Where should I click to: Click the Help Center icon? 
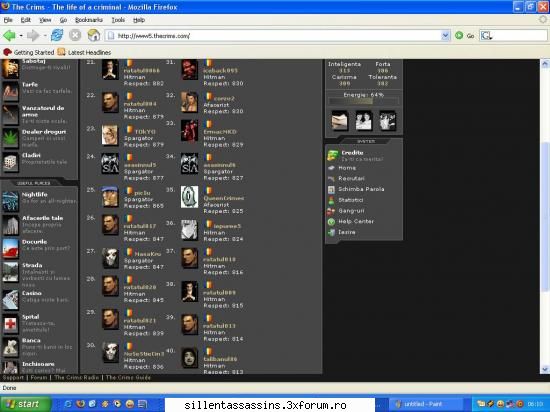(331, 222)
